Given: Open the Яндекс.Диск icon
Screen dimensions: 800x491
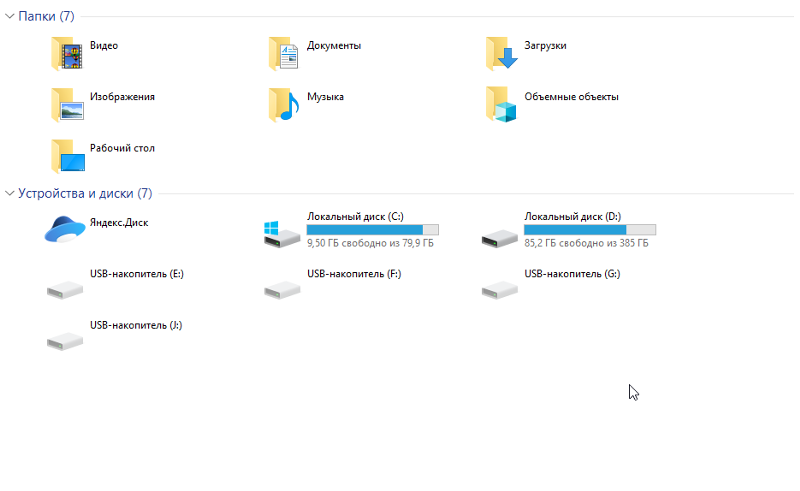Looking at the screenshot, I should click(65, 229).
